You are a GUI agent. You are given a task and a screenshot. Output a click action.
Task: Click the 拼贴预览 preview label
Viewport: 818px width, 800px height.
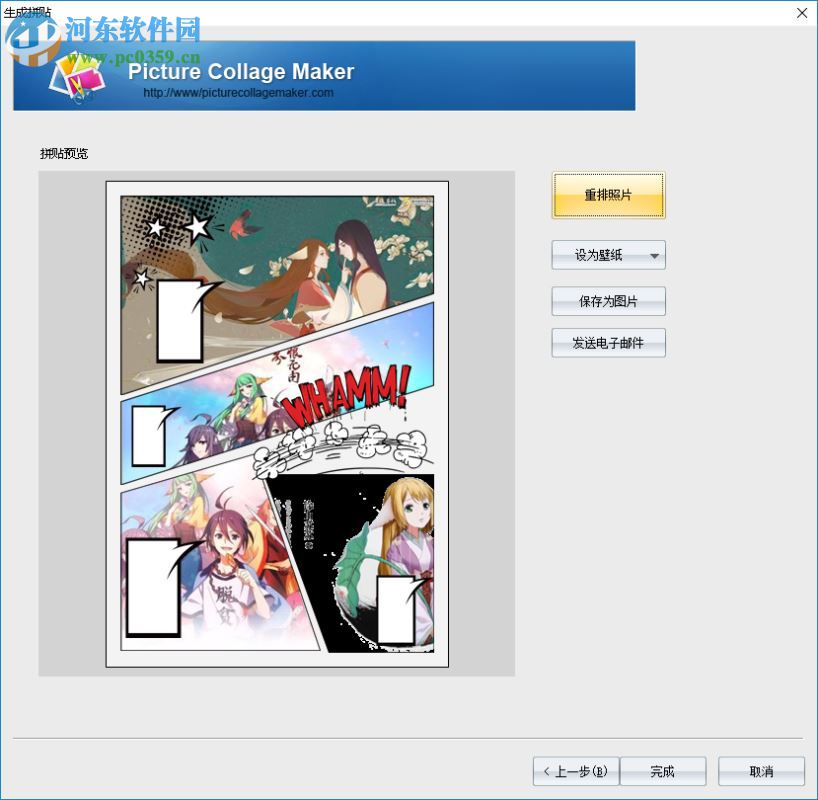(x=62, y=153)
